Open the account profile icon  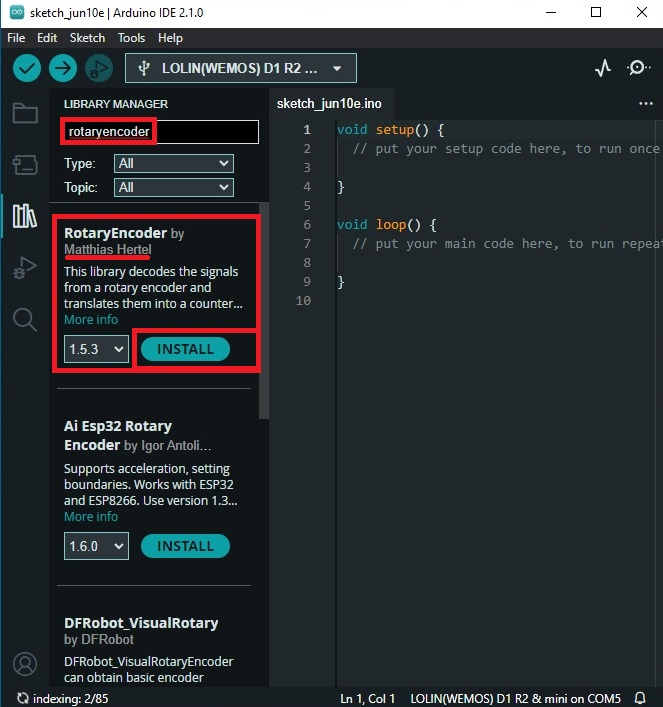click(25, 664)
